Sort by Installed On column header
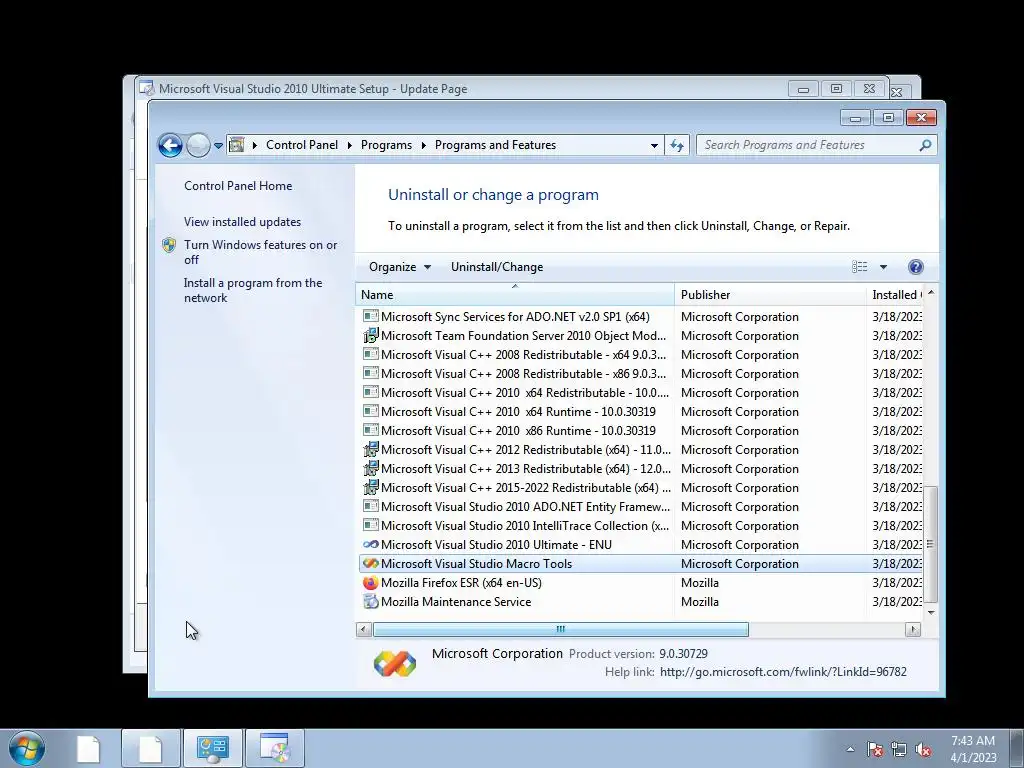The image size is (1024, 768). pyautogui.click(x=895, y=295)
